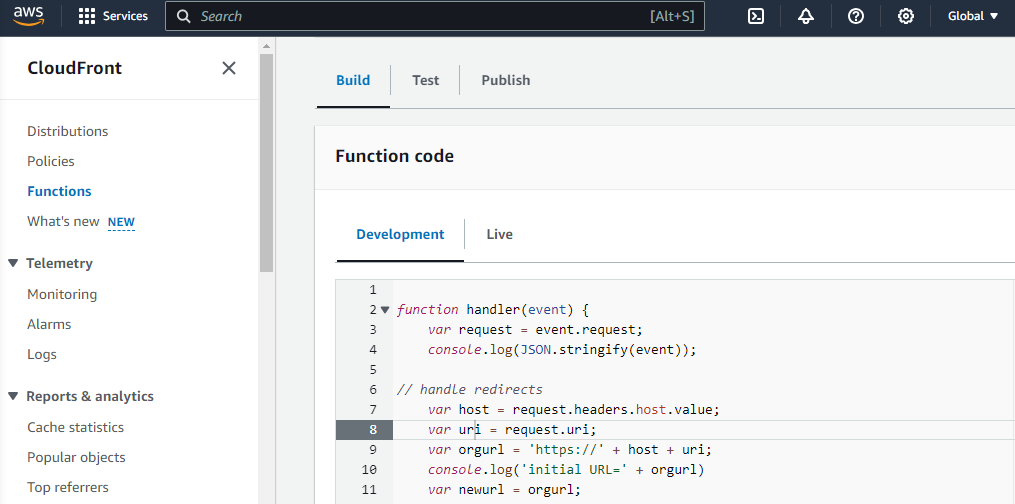Open Top referrers report
1015x504 pixels.
click(x=68, y=487)
